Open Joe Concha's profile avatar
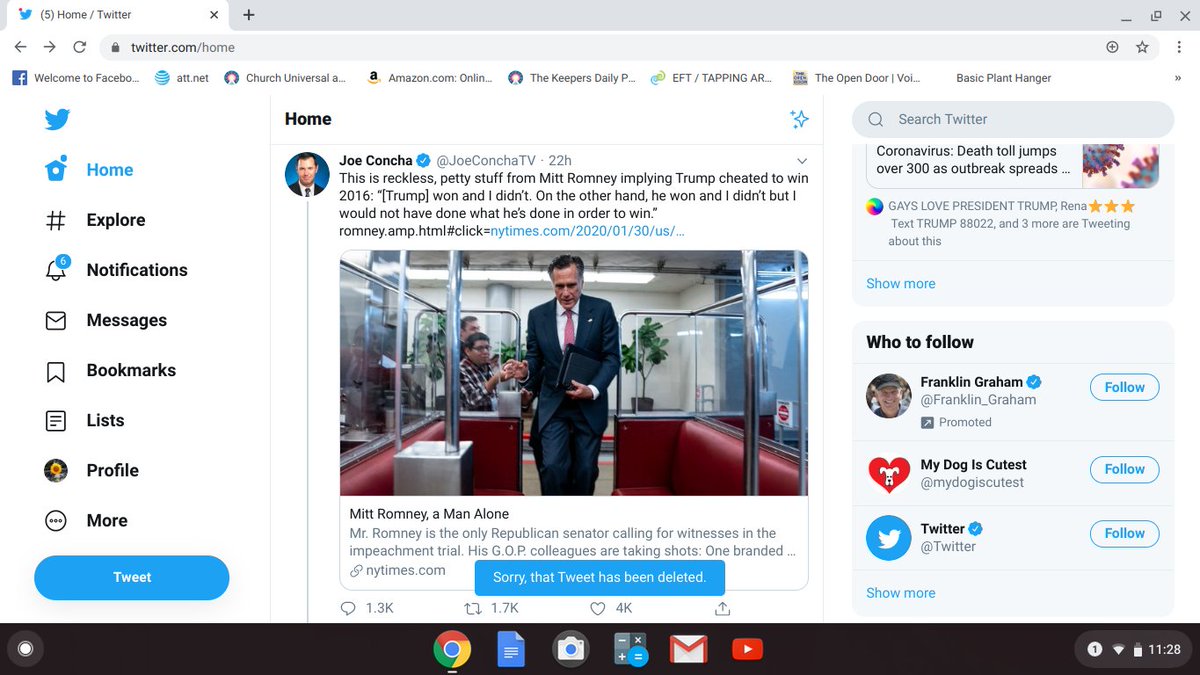 click(x=307, y=175)
